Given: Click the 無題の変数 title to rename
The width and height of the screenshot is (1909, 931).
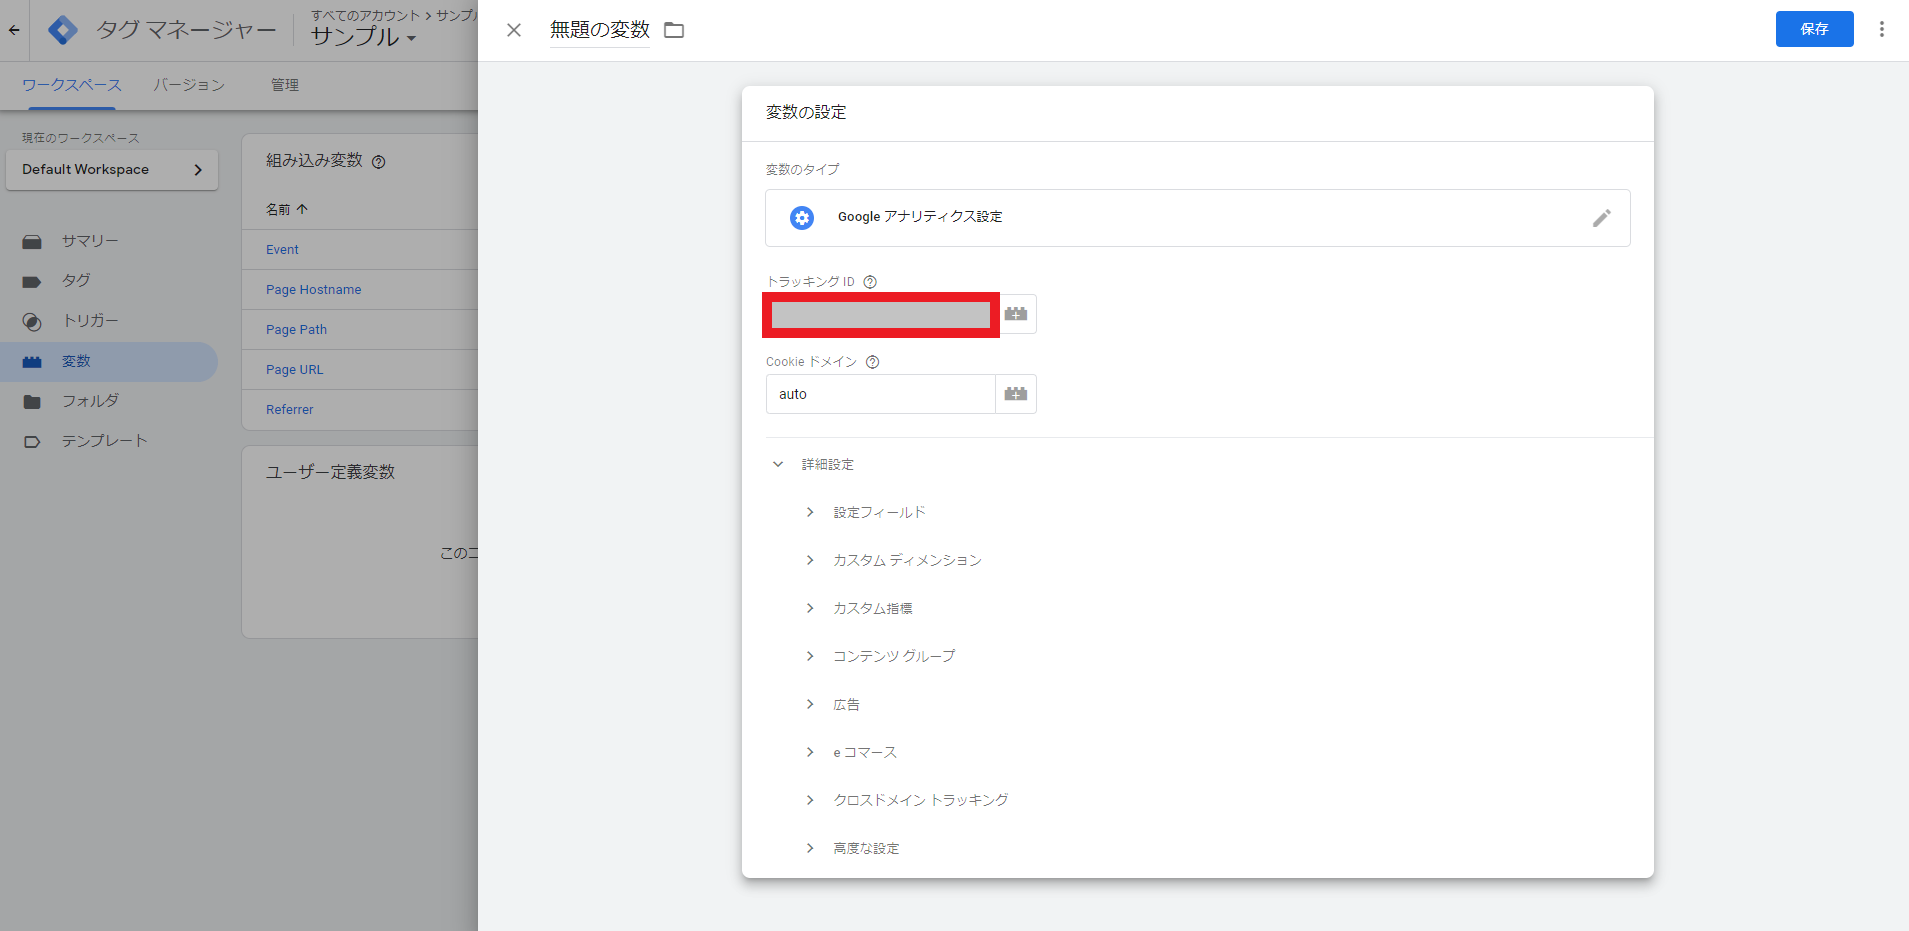Looking at the screenshot, I should pyautogui.click(x=600, y=30).
